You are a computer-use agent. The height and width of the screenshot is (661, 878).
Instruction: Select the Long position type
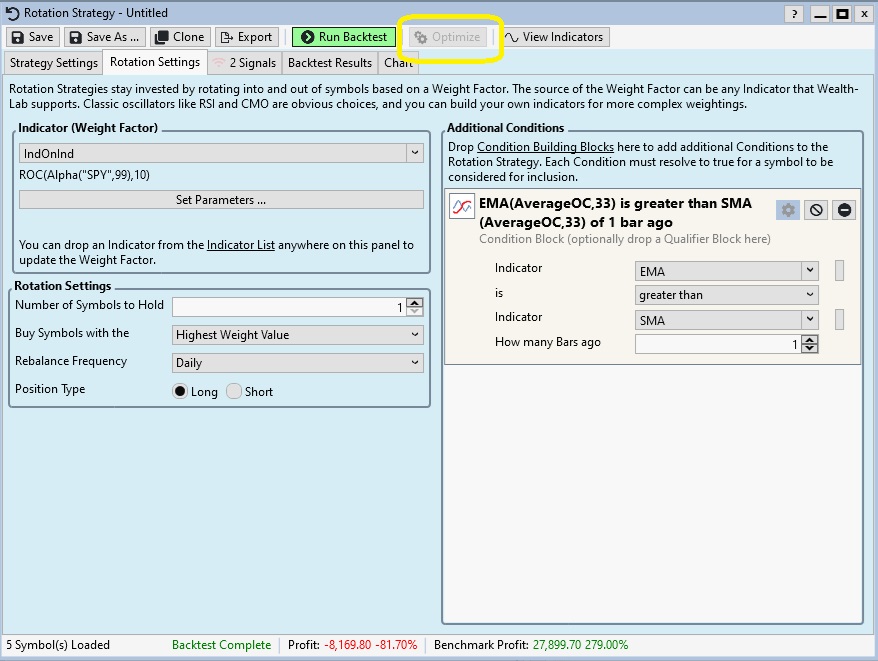[x=181, y=392]
